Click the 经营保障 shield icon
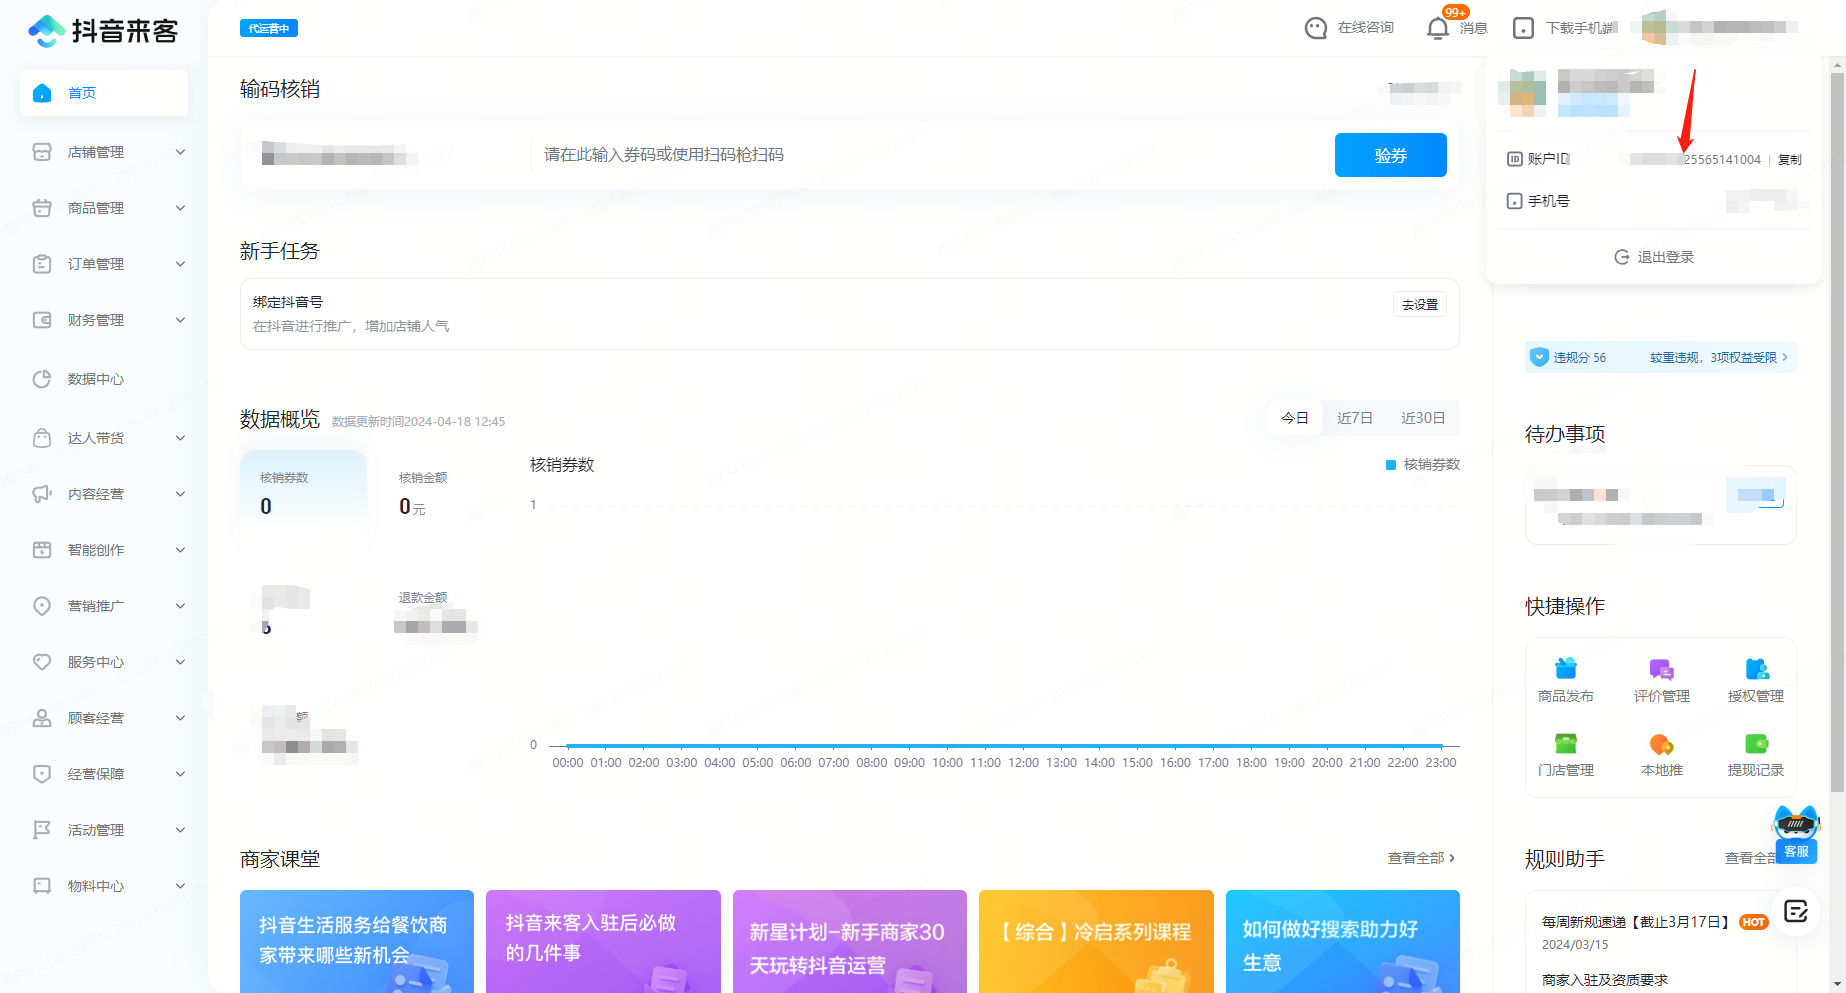Viewport: 1846px width, 993px height. pyautogui.click(x=42, y=774)
